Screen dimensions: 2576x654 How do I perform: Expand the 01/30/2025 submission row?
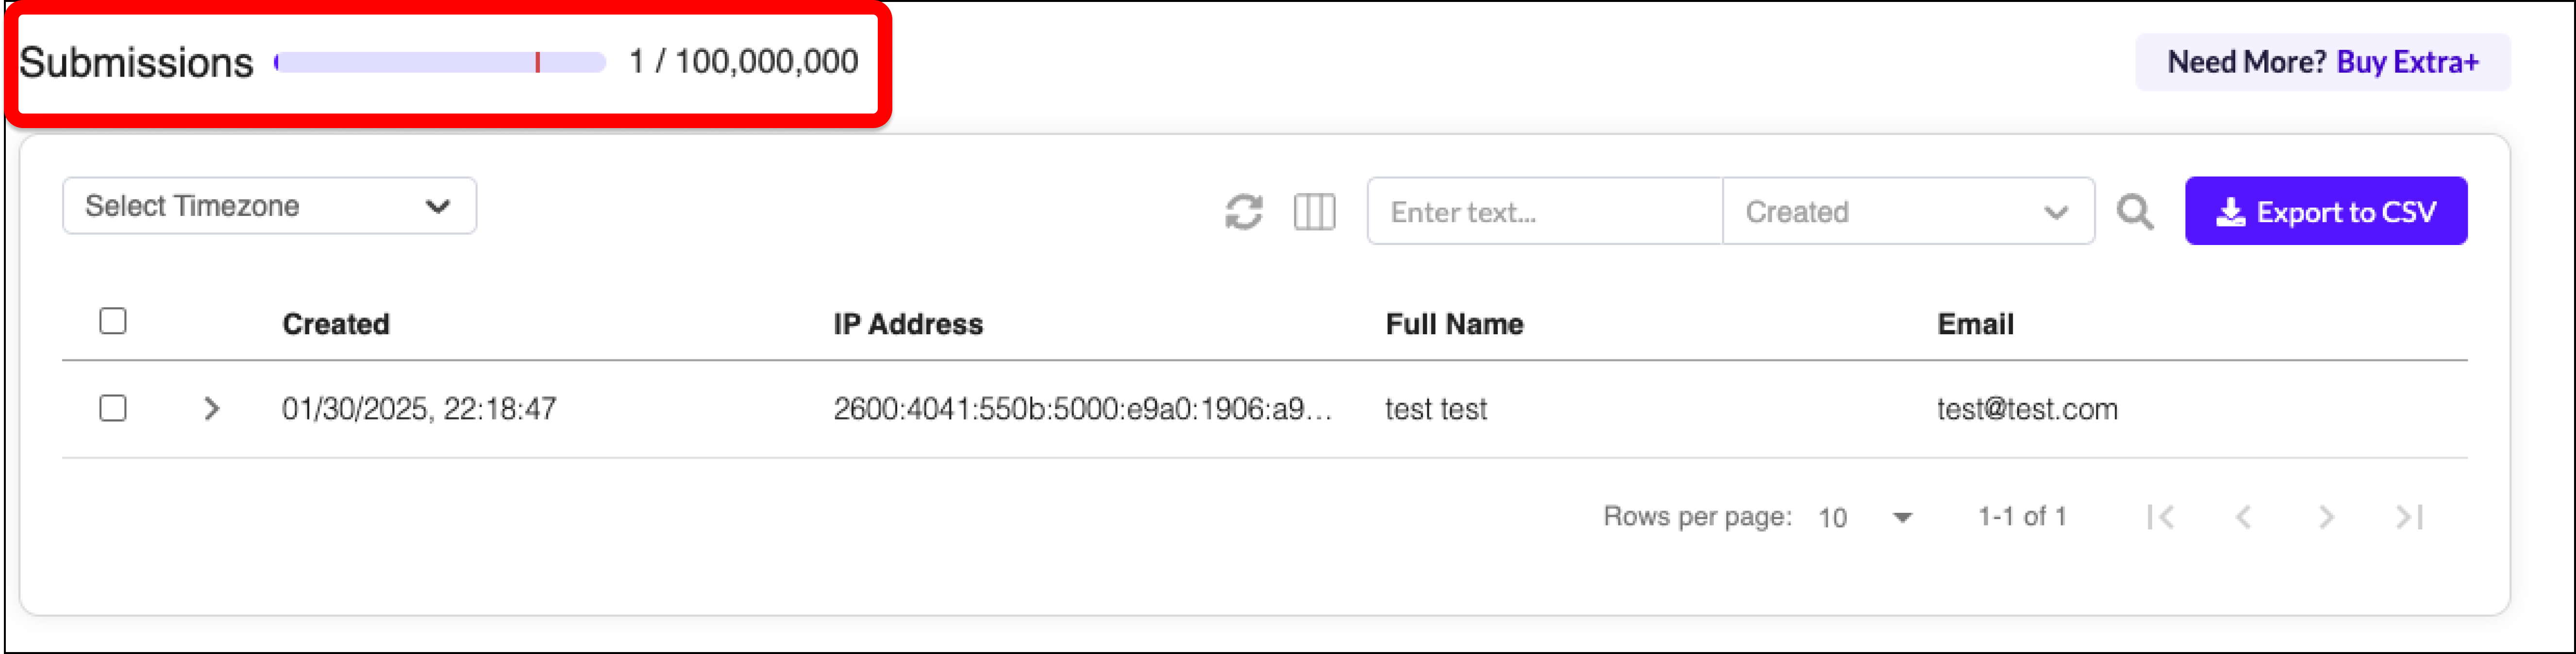tap(211, 408)
